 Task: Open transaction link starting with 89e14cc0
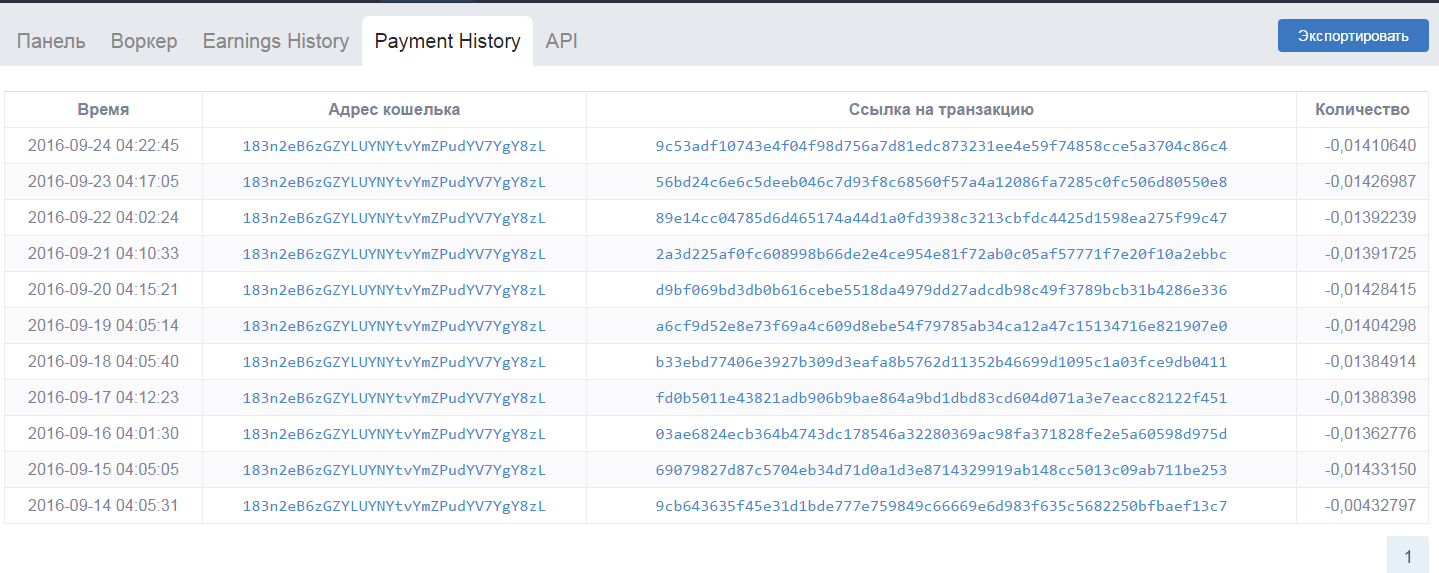pyautogui.click(x=940, y=218)
